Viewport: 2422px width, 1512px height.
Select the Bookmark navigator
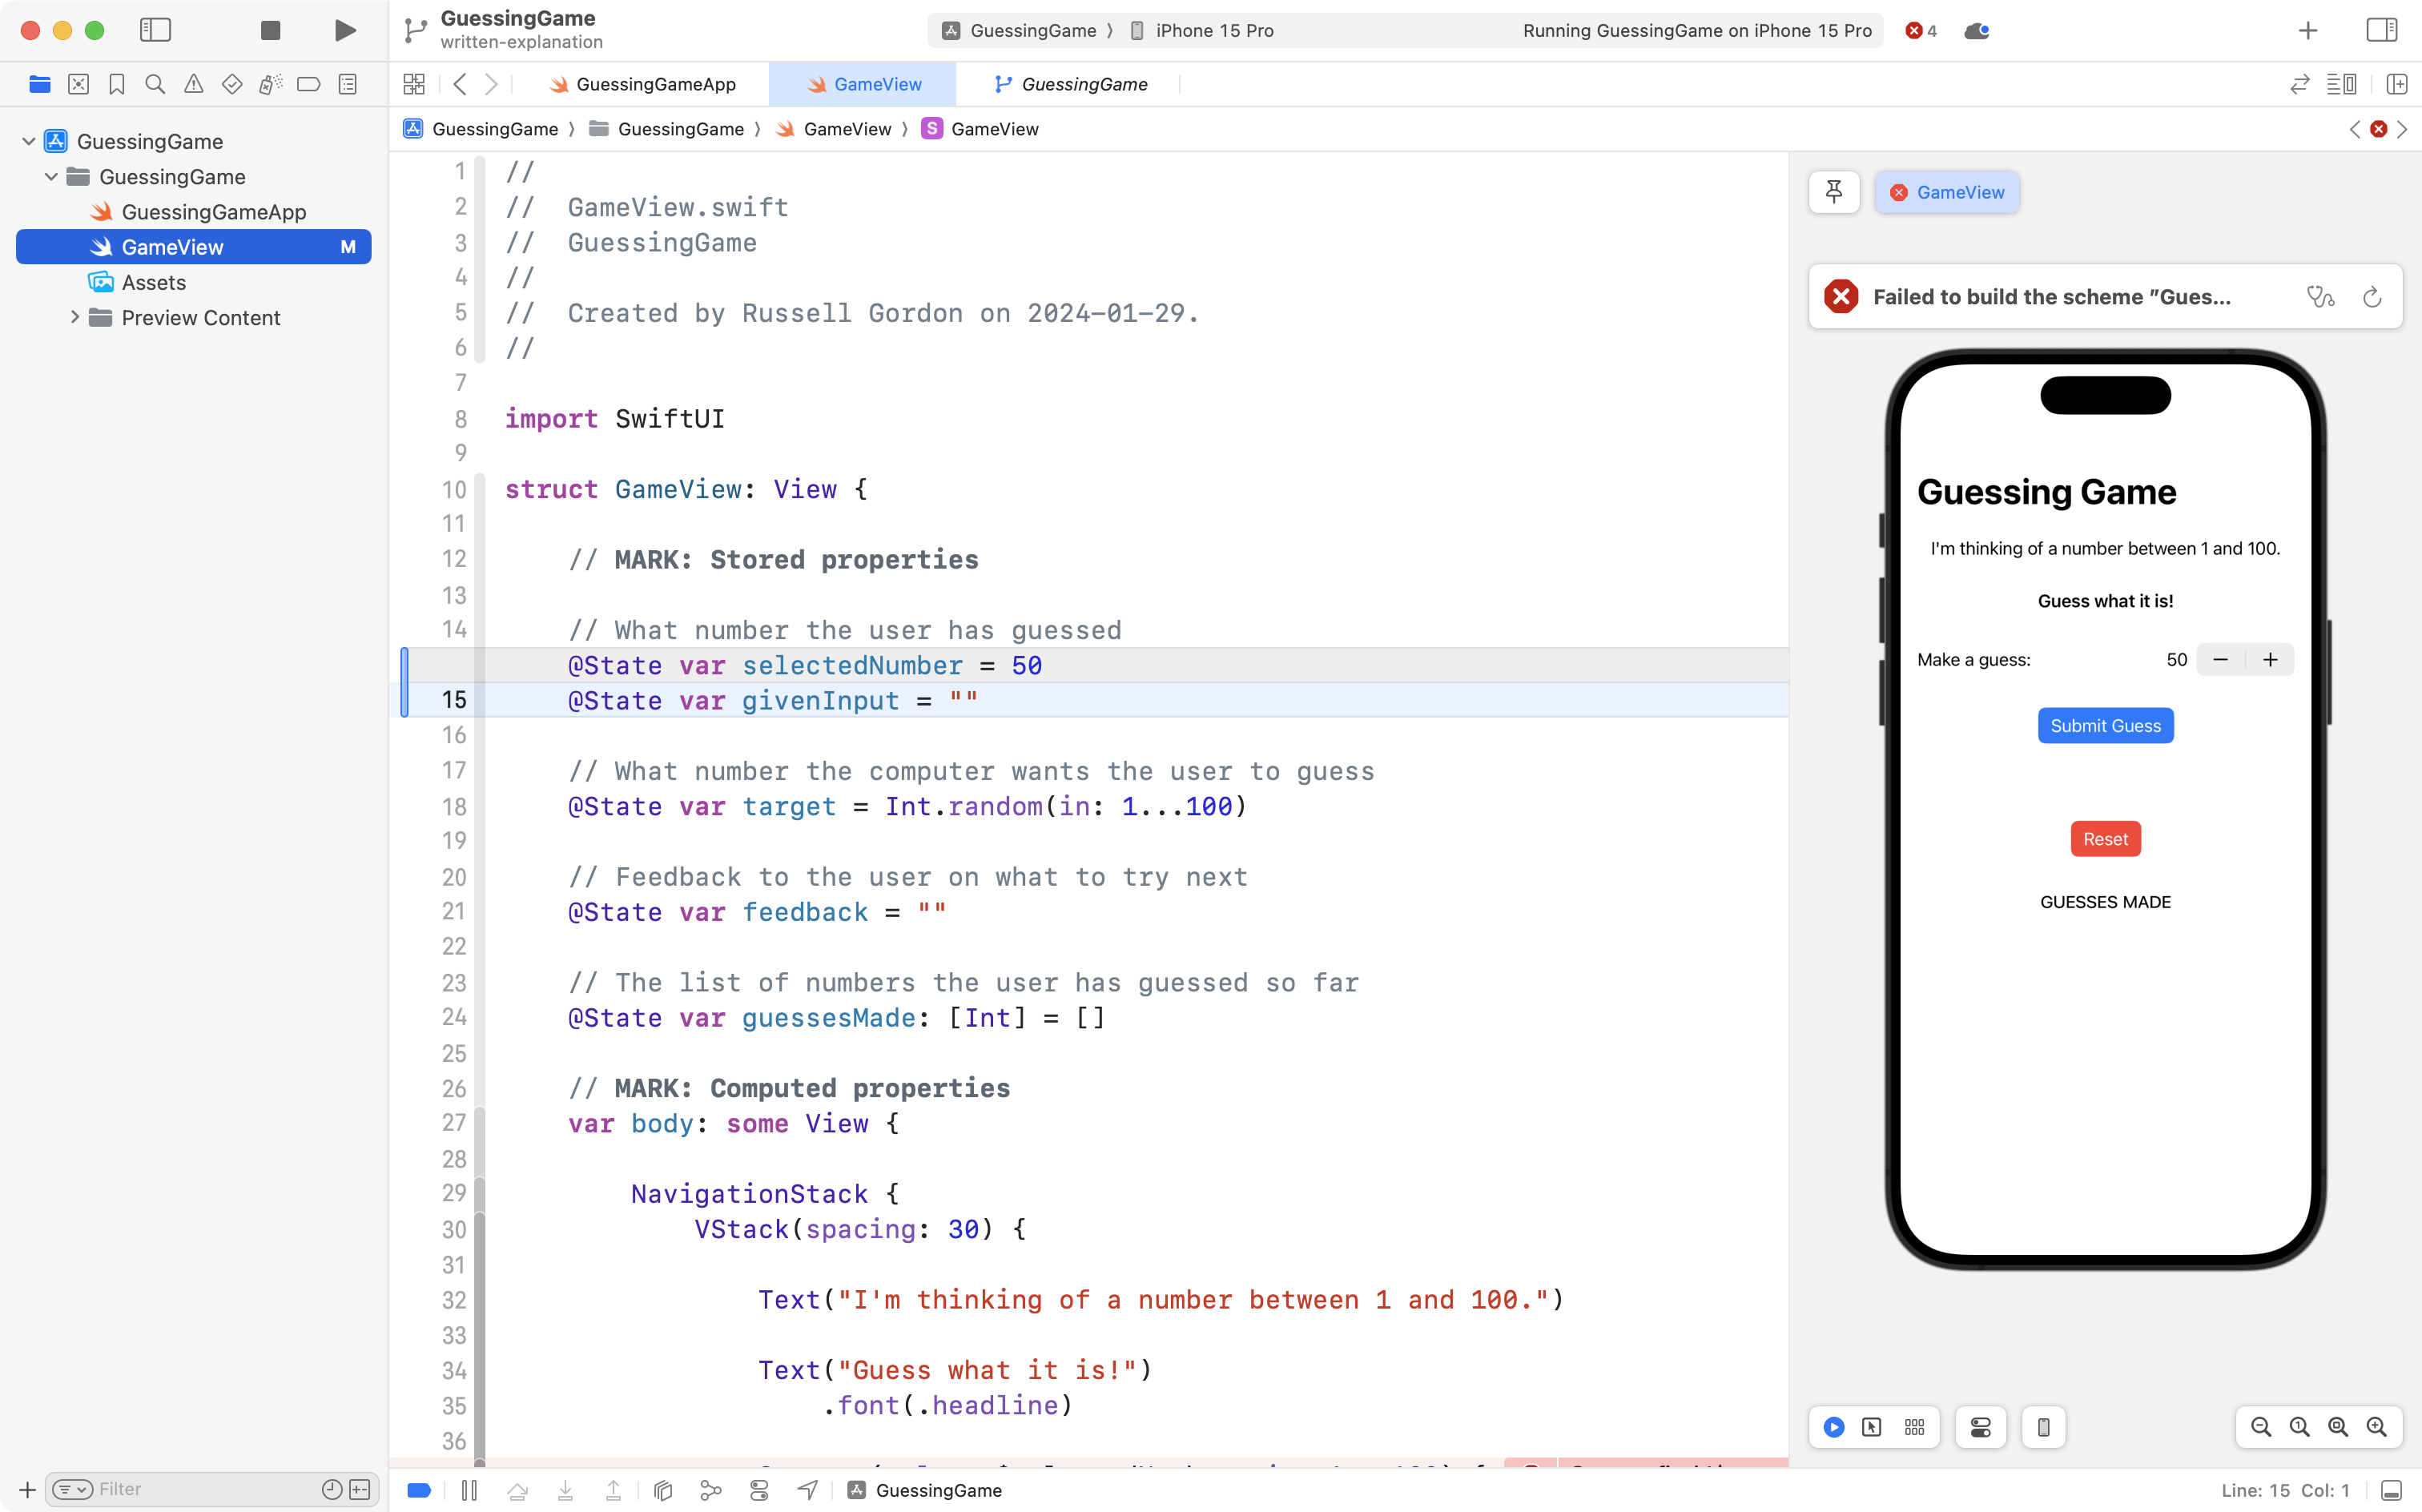116,84
